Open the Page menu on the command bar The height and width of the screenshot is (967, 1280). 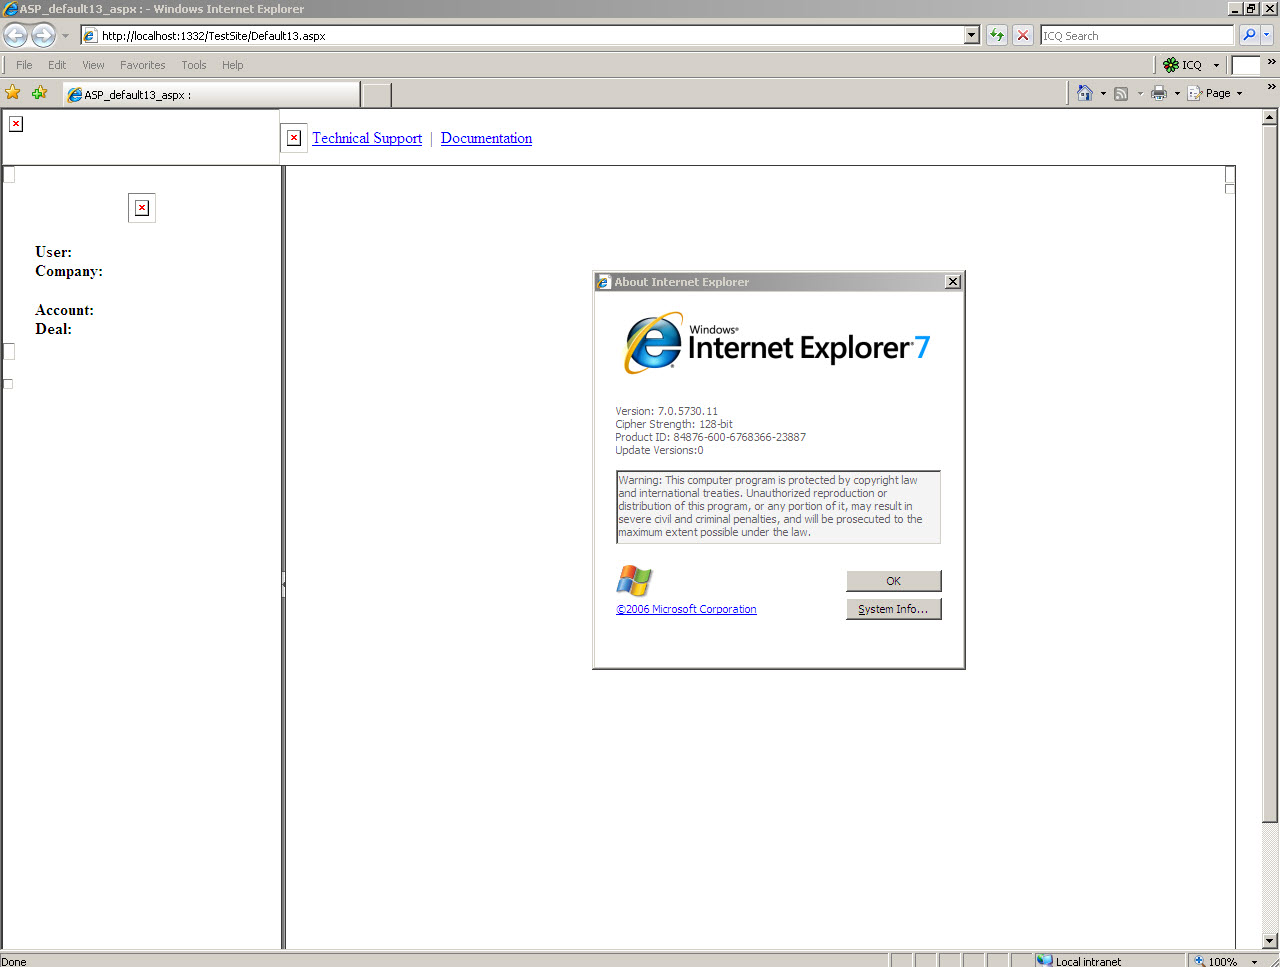click(1215, 93)
